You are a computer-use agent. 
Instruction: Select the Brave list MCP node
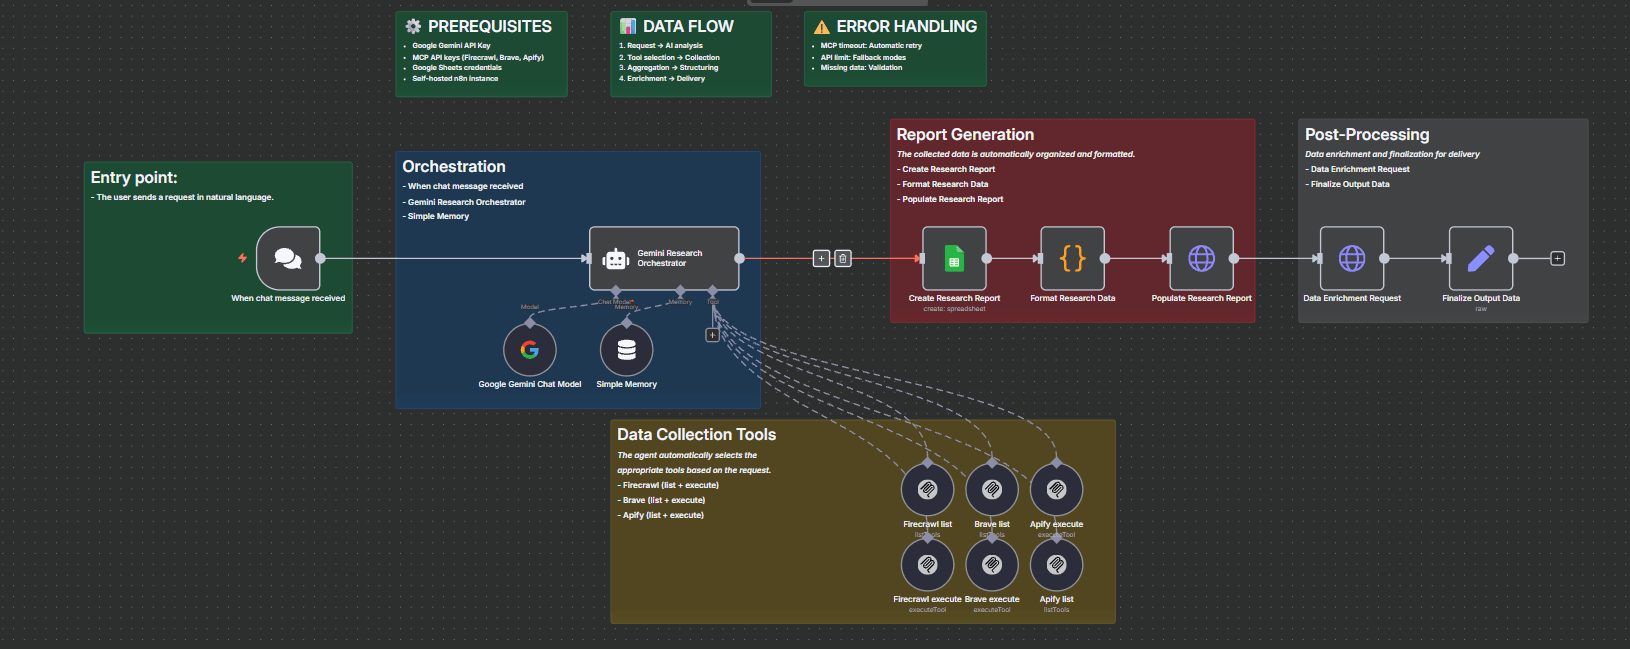992,490
